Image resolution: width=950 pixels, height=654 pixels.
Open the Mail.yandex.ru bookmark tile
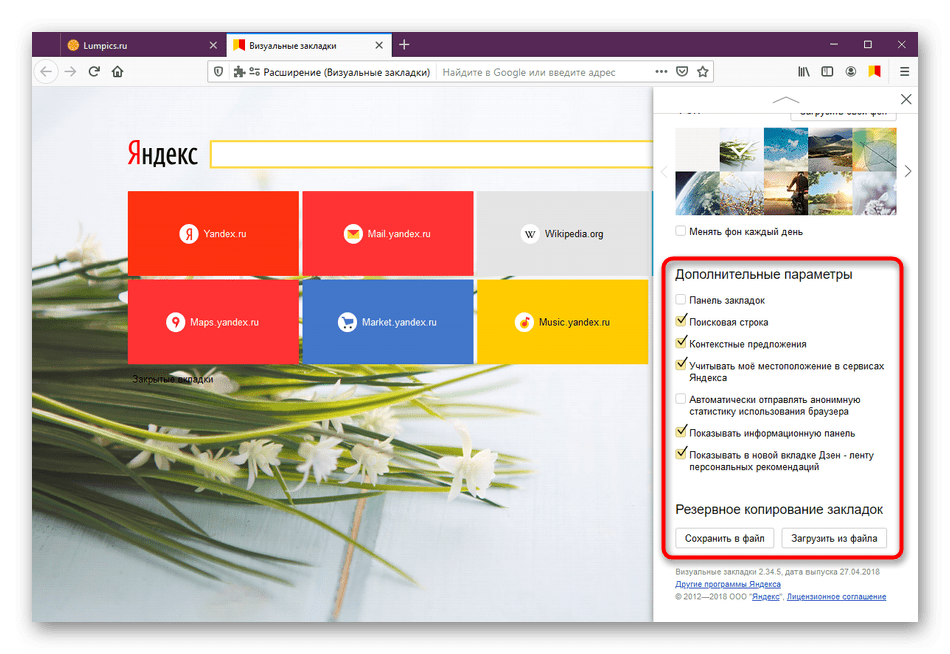(388, 233)
